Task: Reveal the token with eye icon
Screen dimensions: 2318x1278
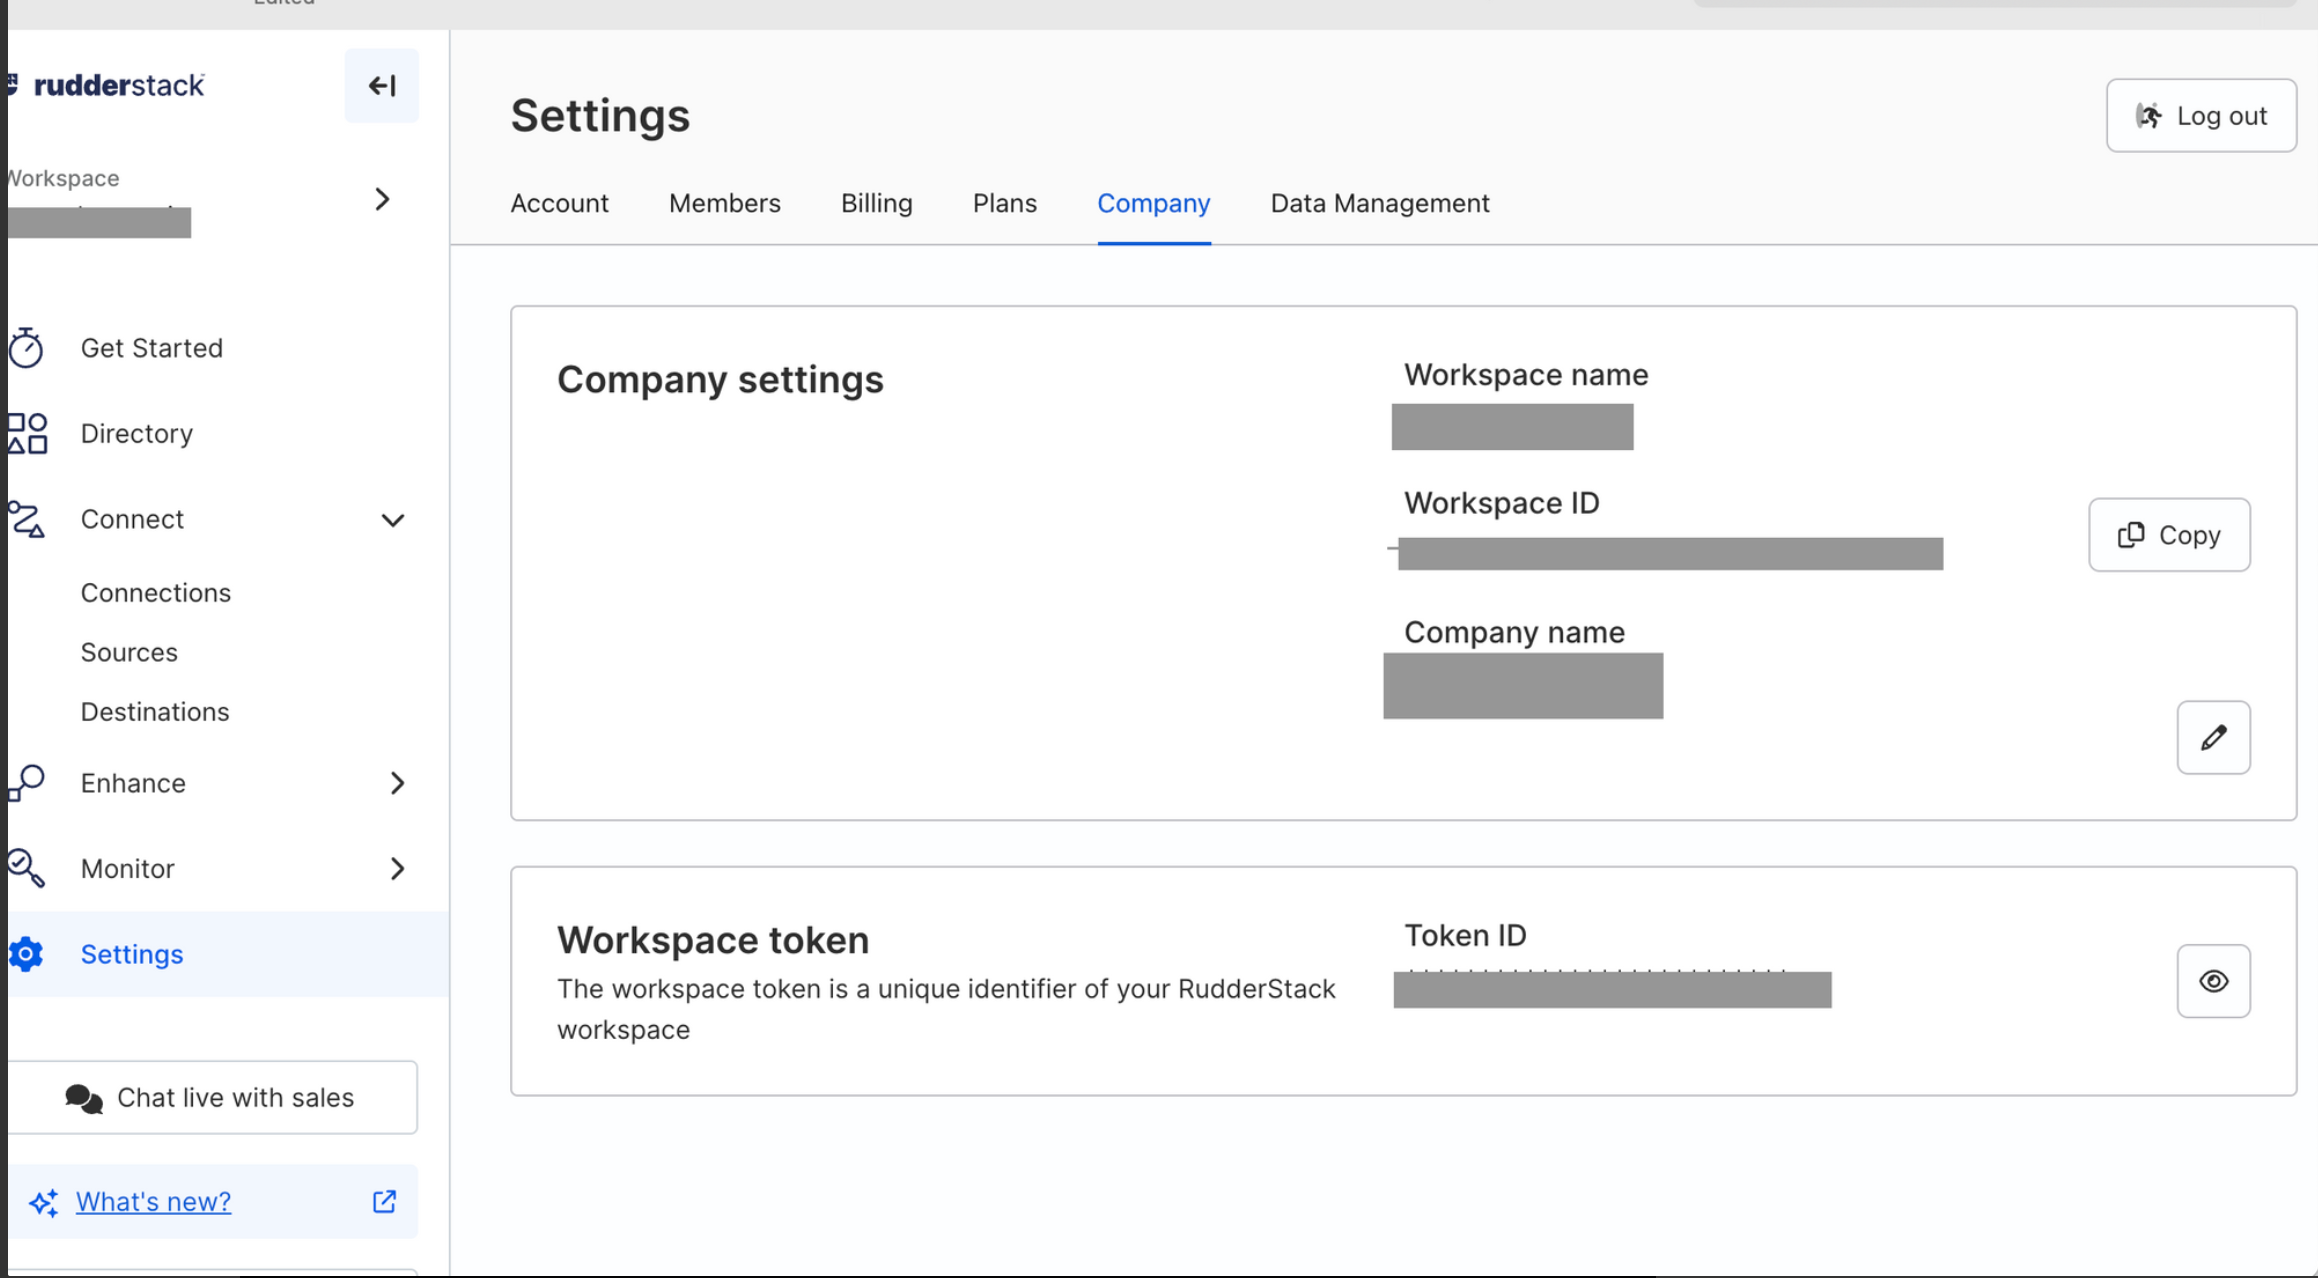Action: (2213, 981)
